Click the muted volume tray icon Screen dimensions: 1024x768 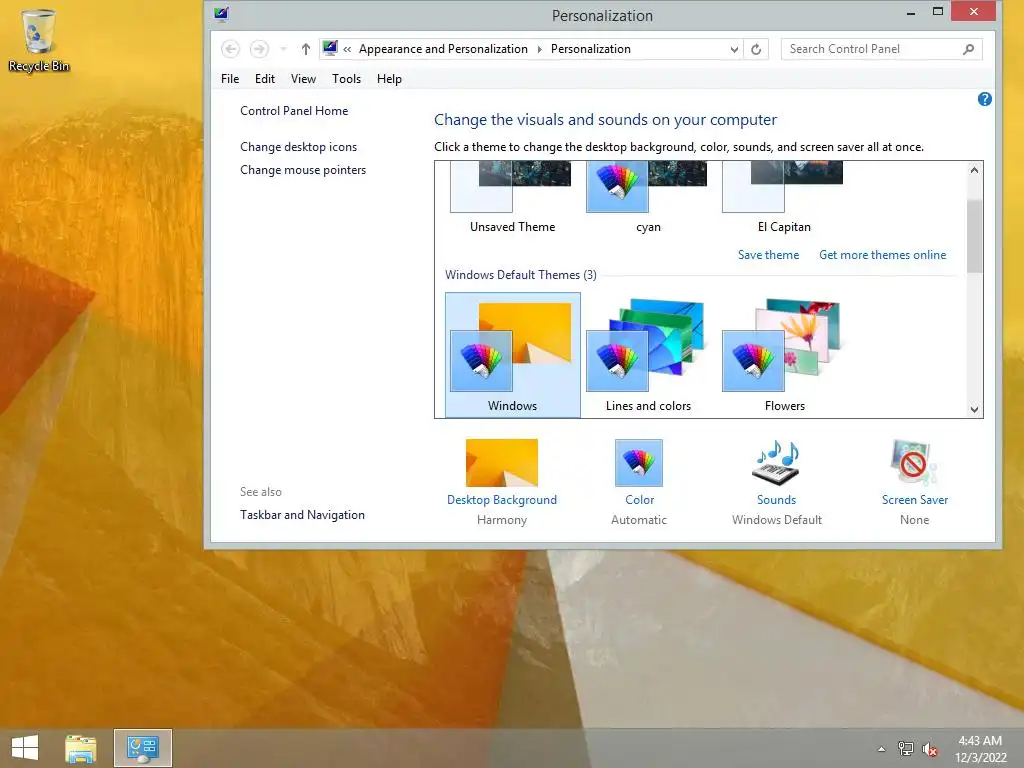pos(930,749)
